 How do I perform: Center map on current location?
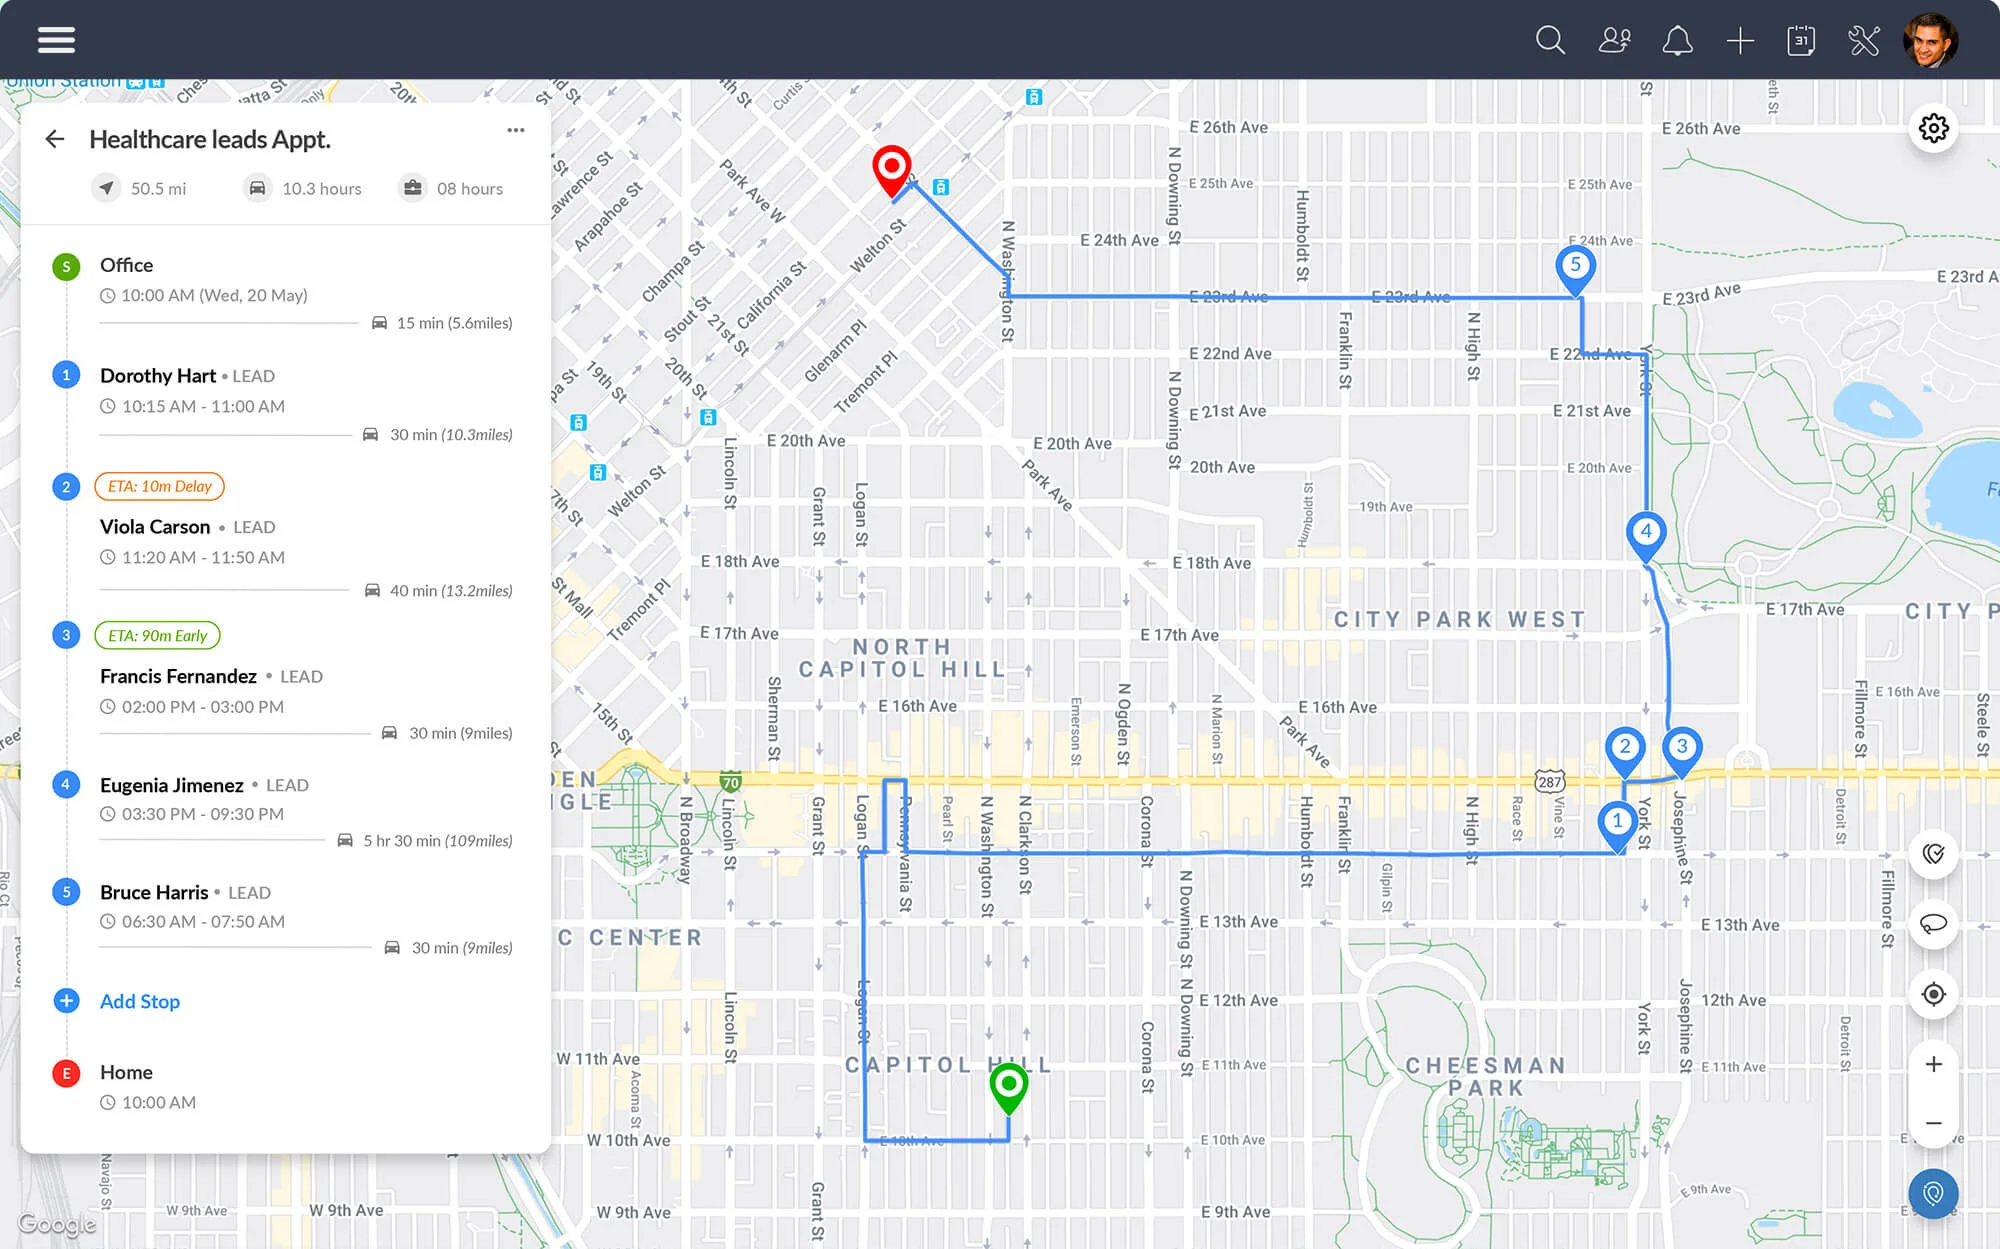[x=1934, y=994]
